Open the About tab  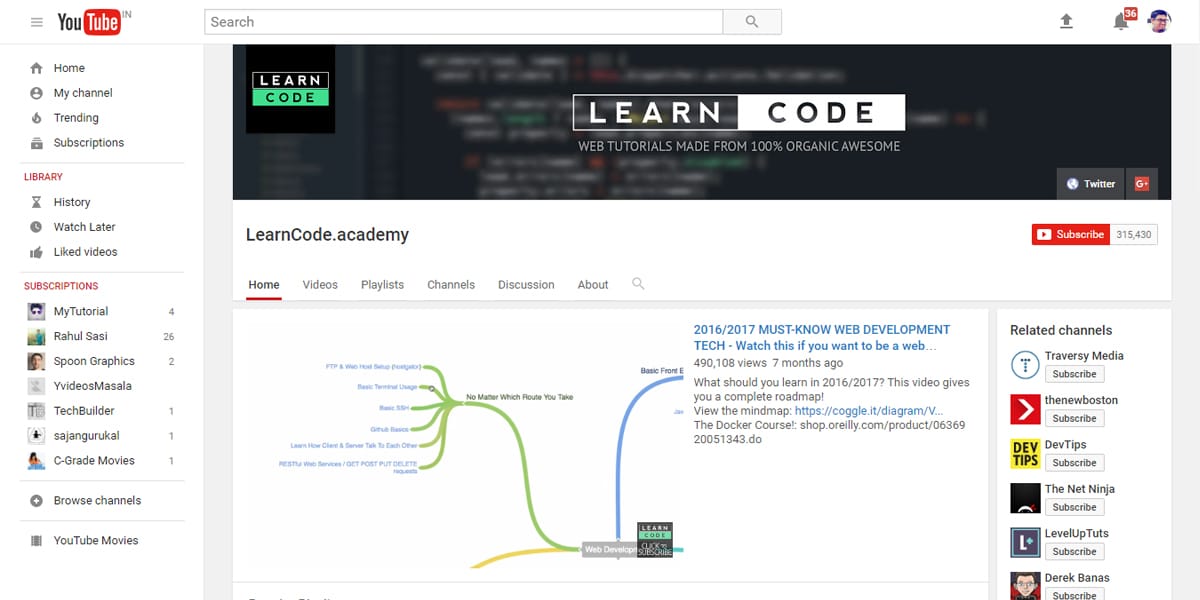point(593,285)
